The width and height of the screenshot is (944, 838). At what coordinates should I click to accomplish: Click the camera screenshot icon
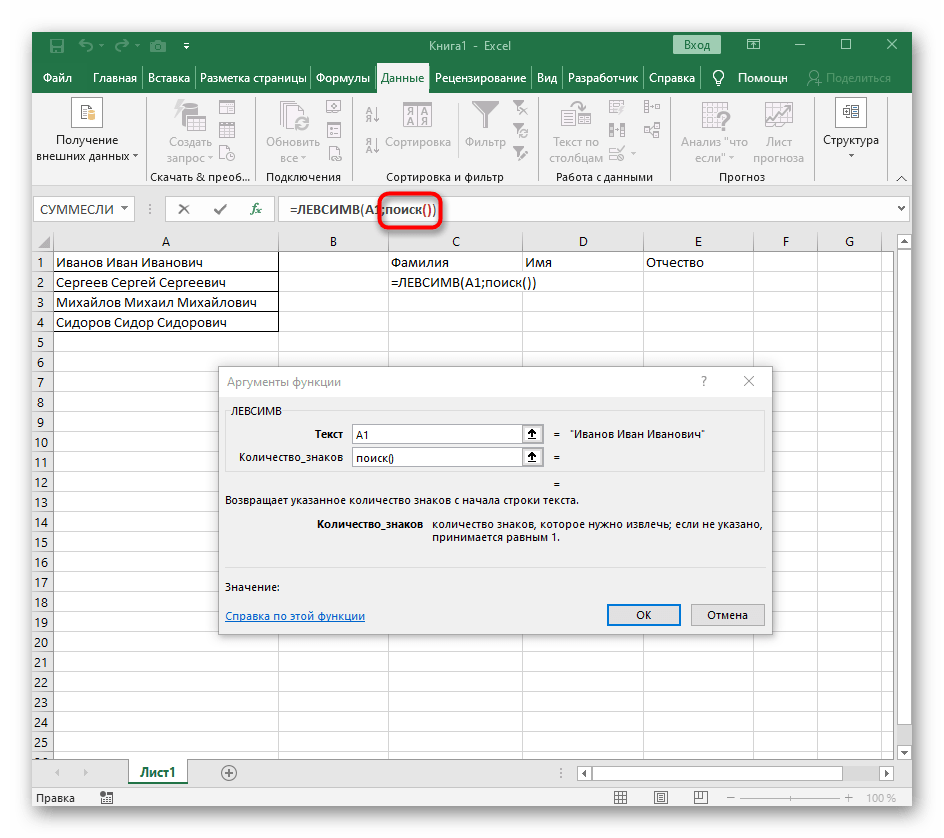pyautogui.click(x=158, y=46)
